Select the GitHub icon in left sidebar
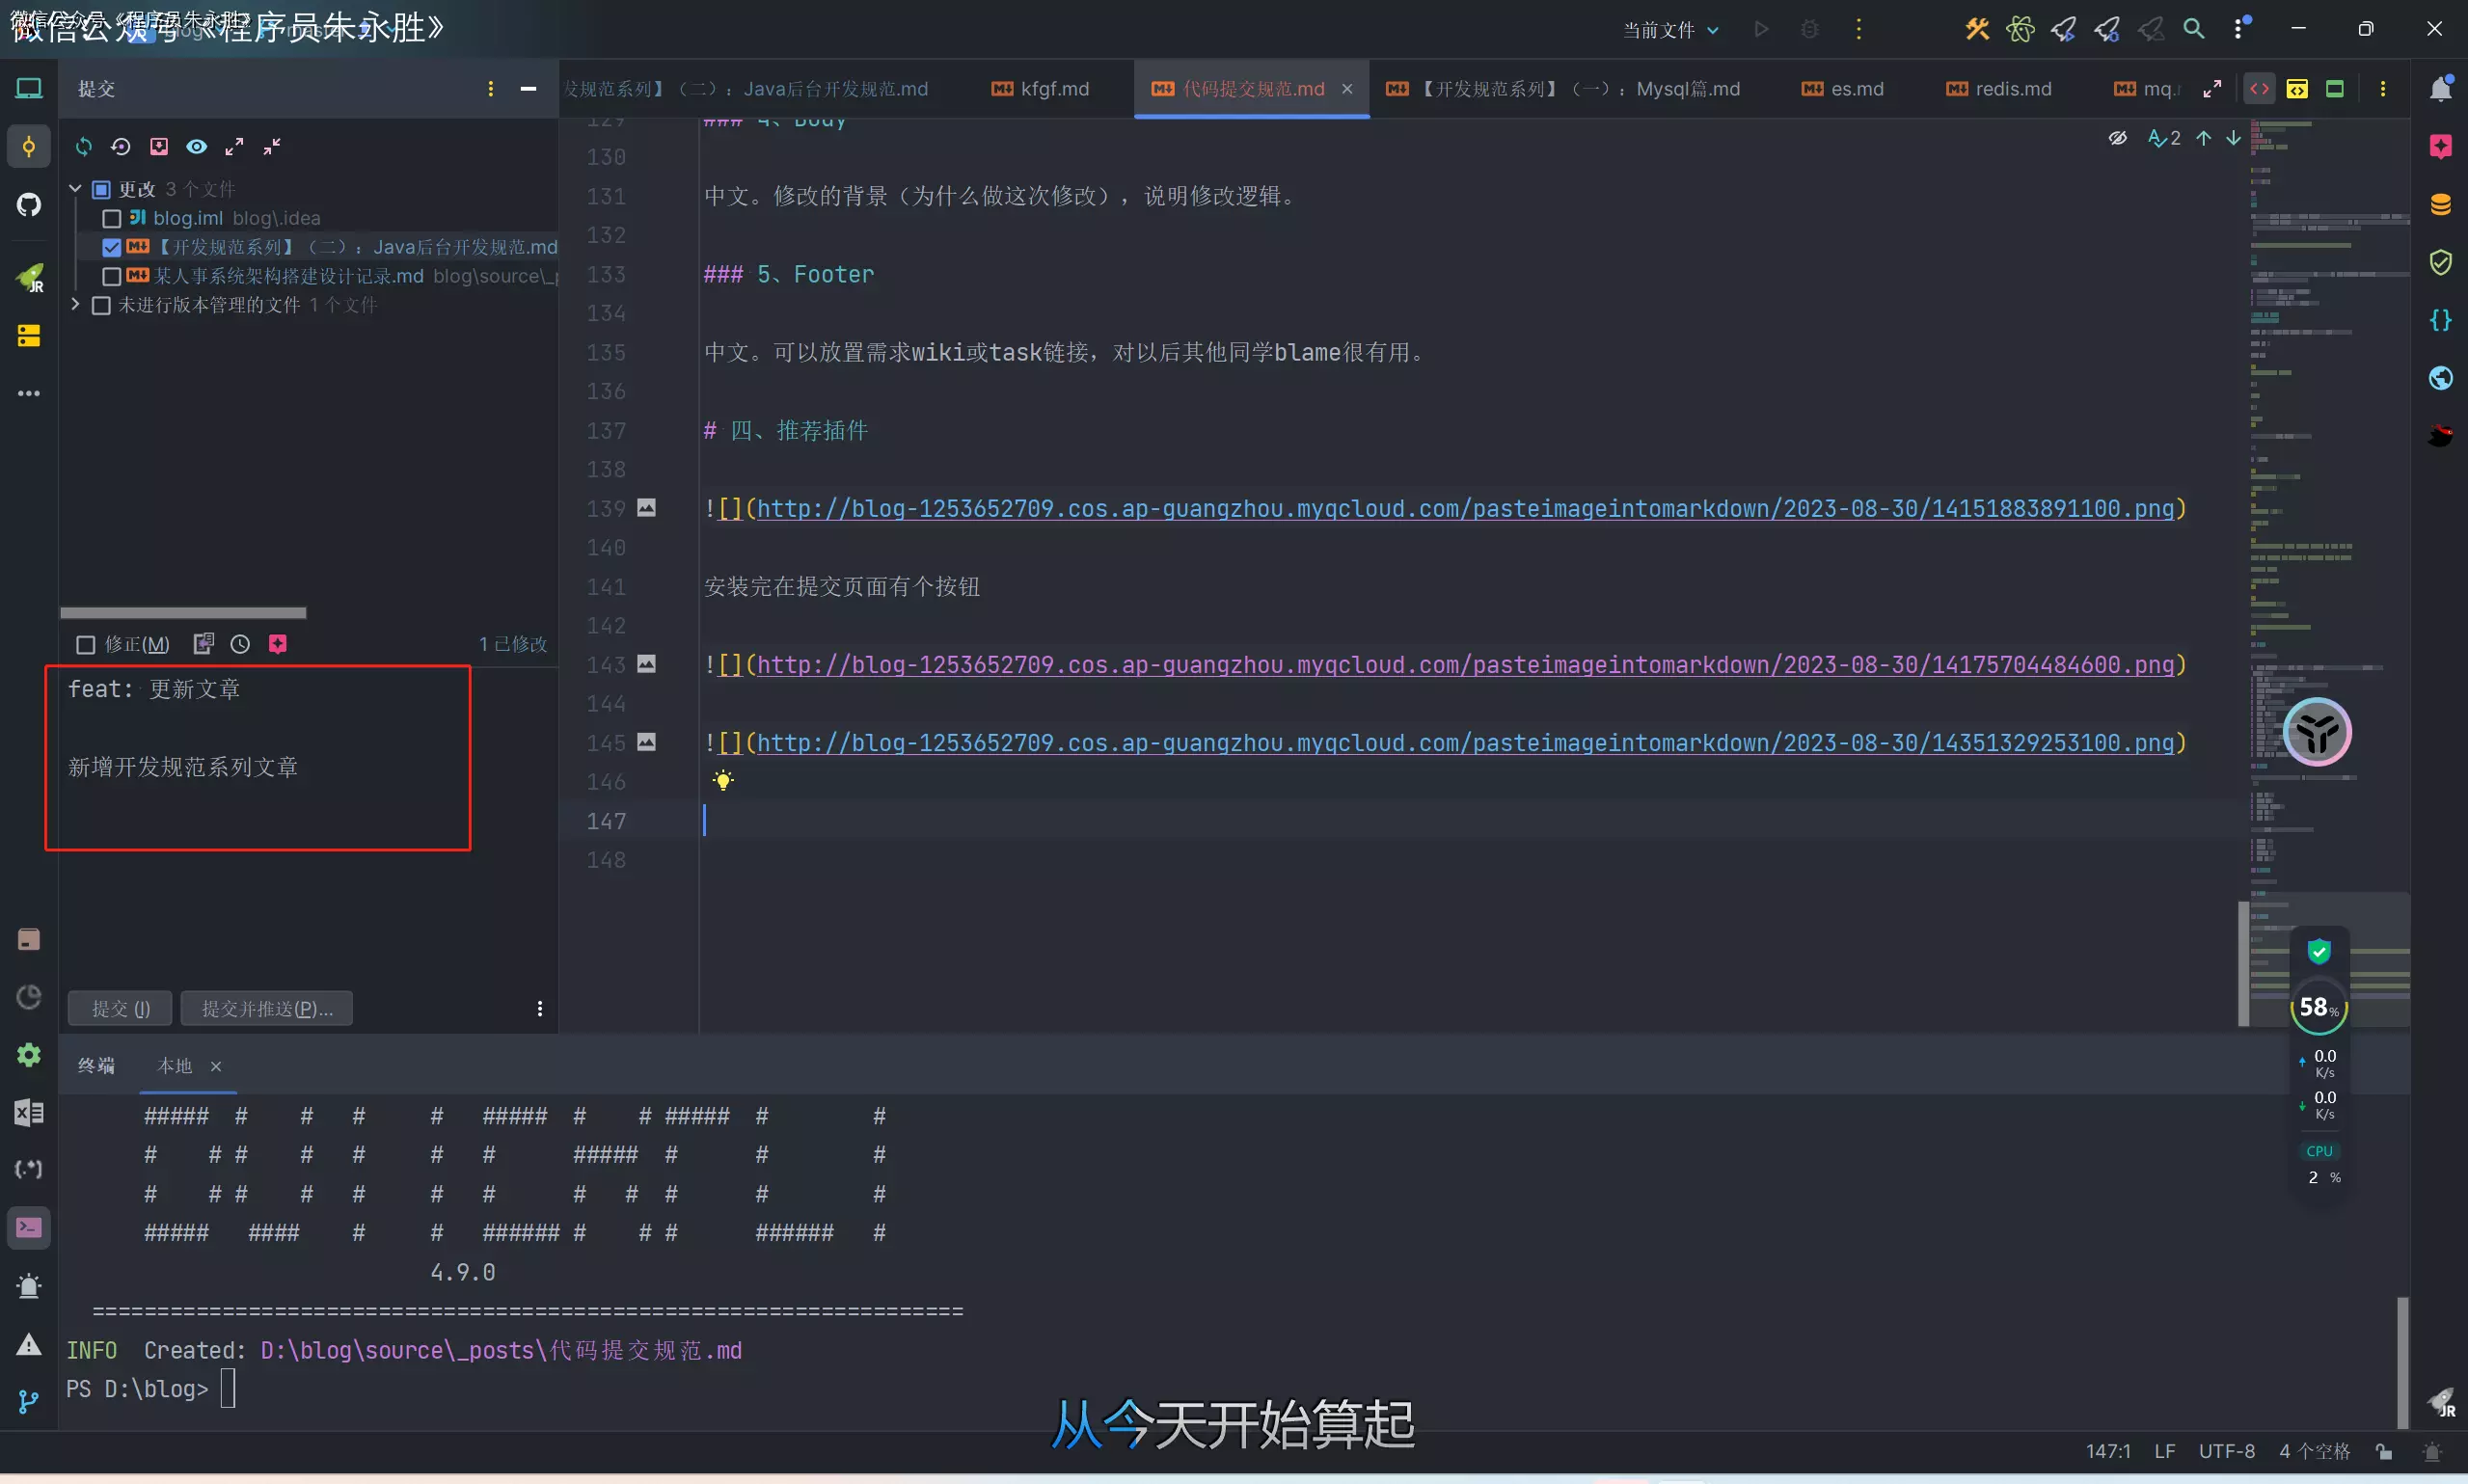This screenshot has height=1484, width=2468. click(x=28, y=205)
